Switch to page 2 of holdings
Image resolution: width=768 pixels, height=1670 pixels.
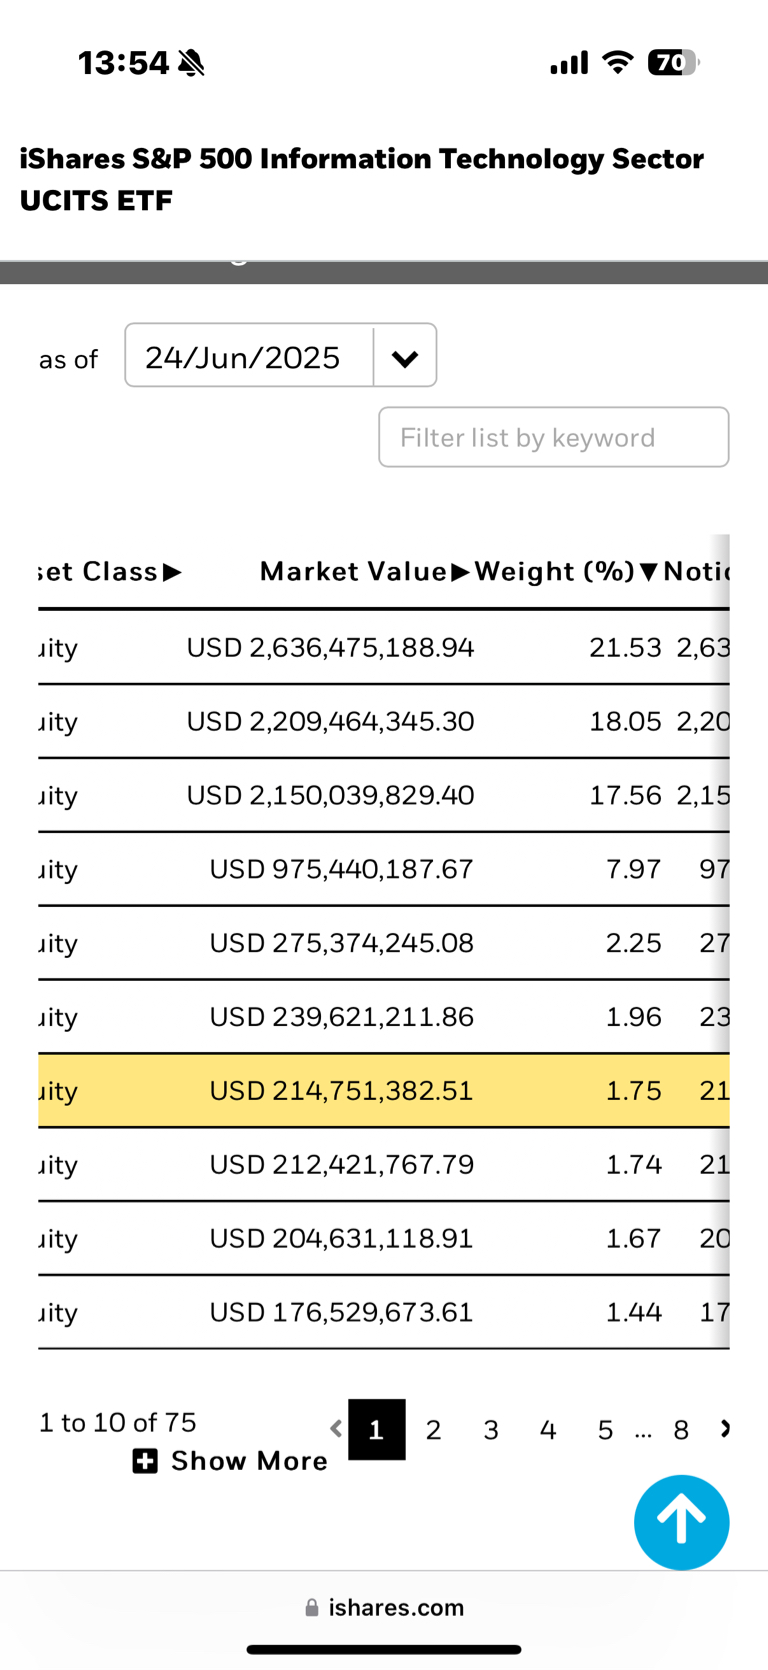pyautogui.click(x=433, y=1430)
